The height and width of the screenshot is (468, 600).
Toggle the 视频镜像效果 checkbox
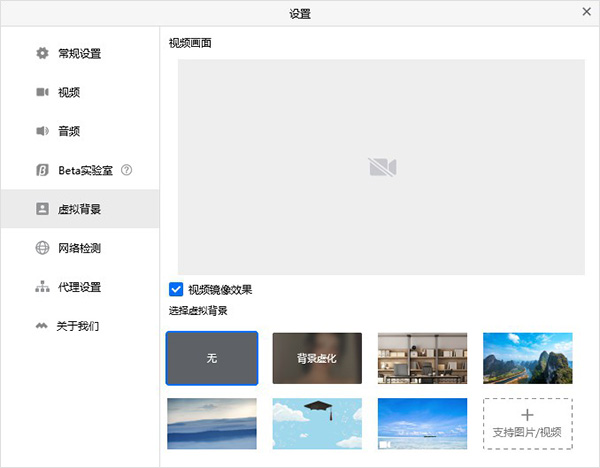pyautogui.click(x=176, y=290)
